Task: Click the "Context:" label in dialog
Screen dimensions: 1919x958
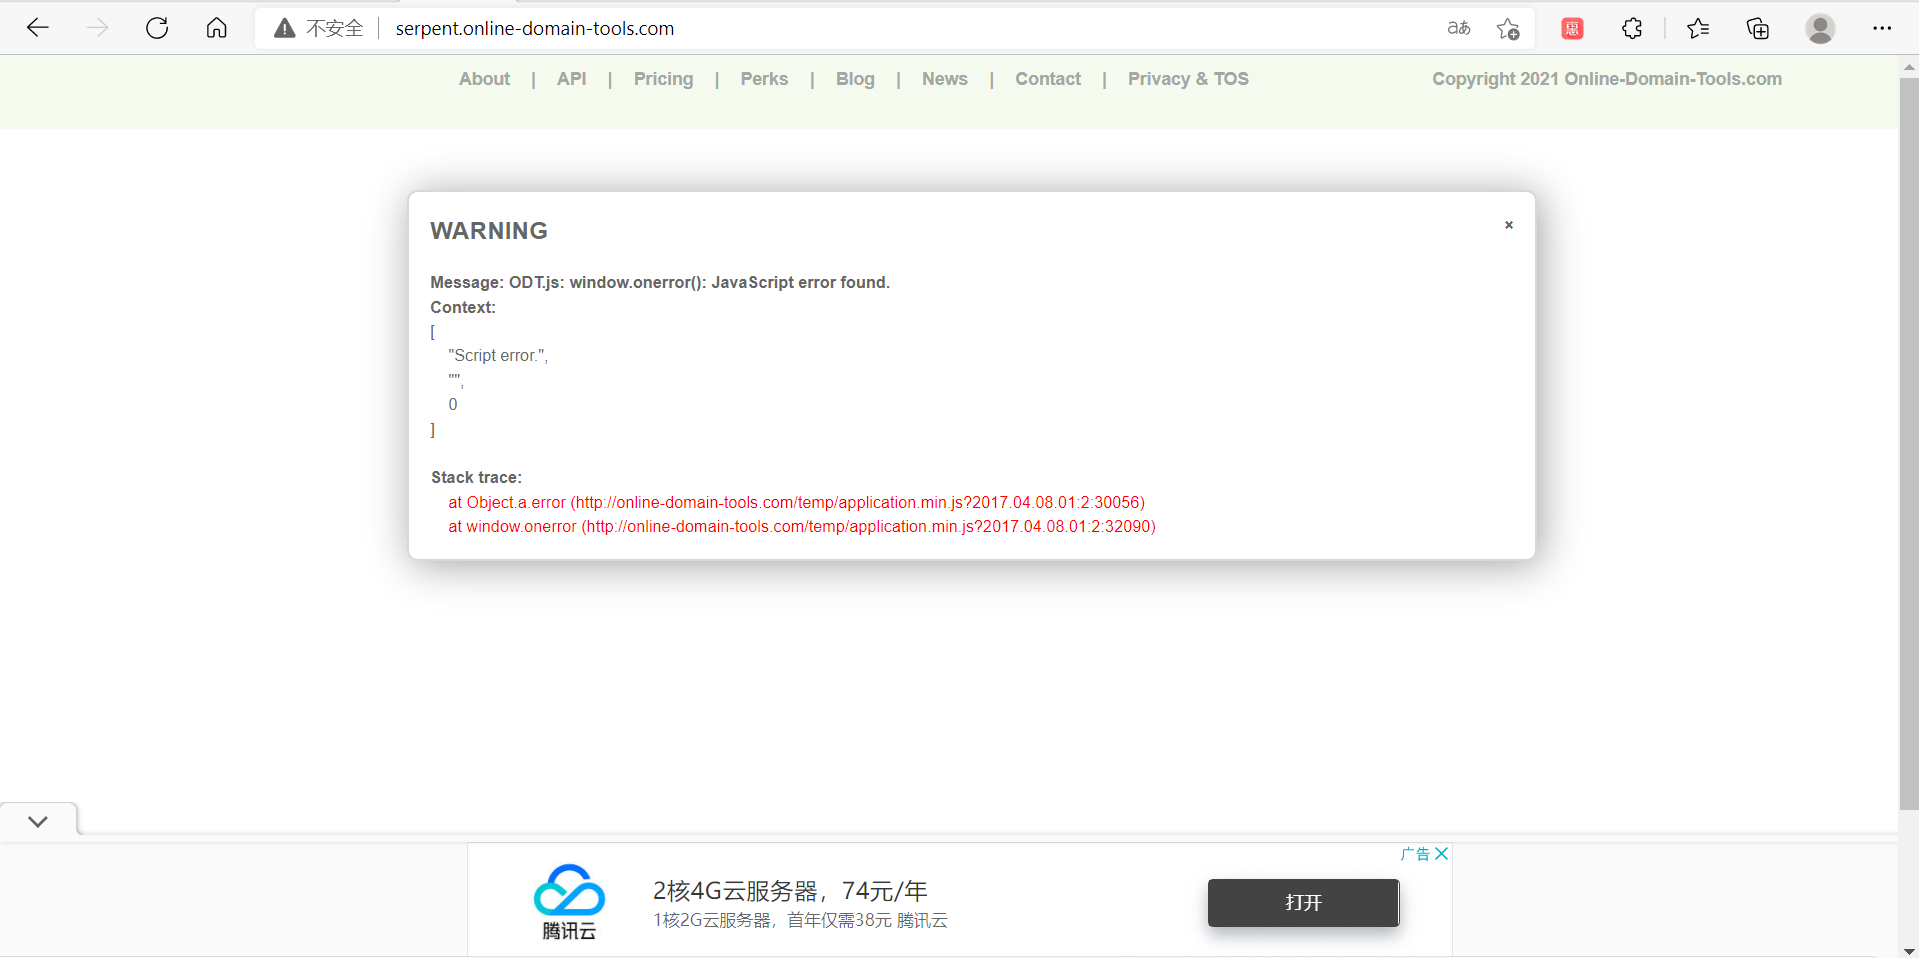Action: 463,307
